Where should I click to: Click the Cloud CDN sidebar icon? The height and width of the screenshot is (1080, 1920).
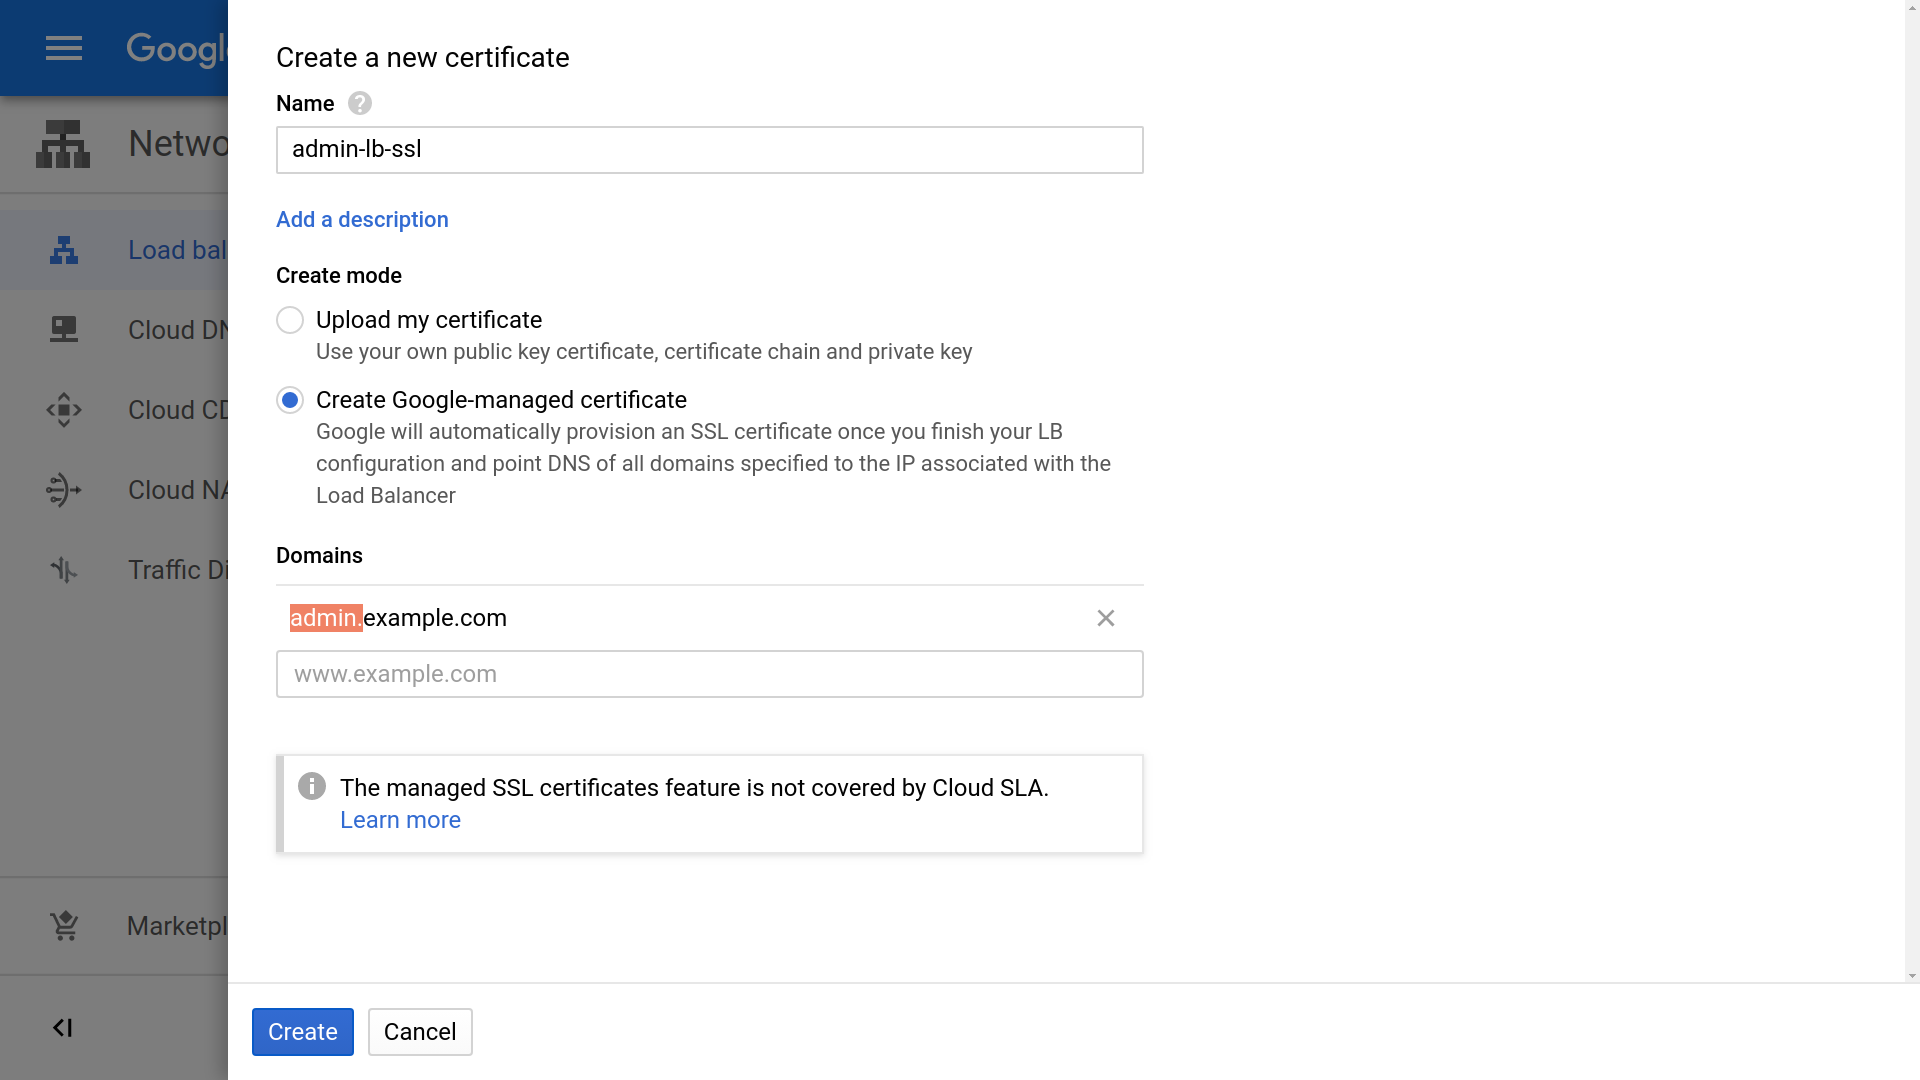(x=64, y=410)
